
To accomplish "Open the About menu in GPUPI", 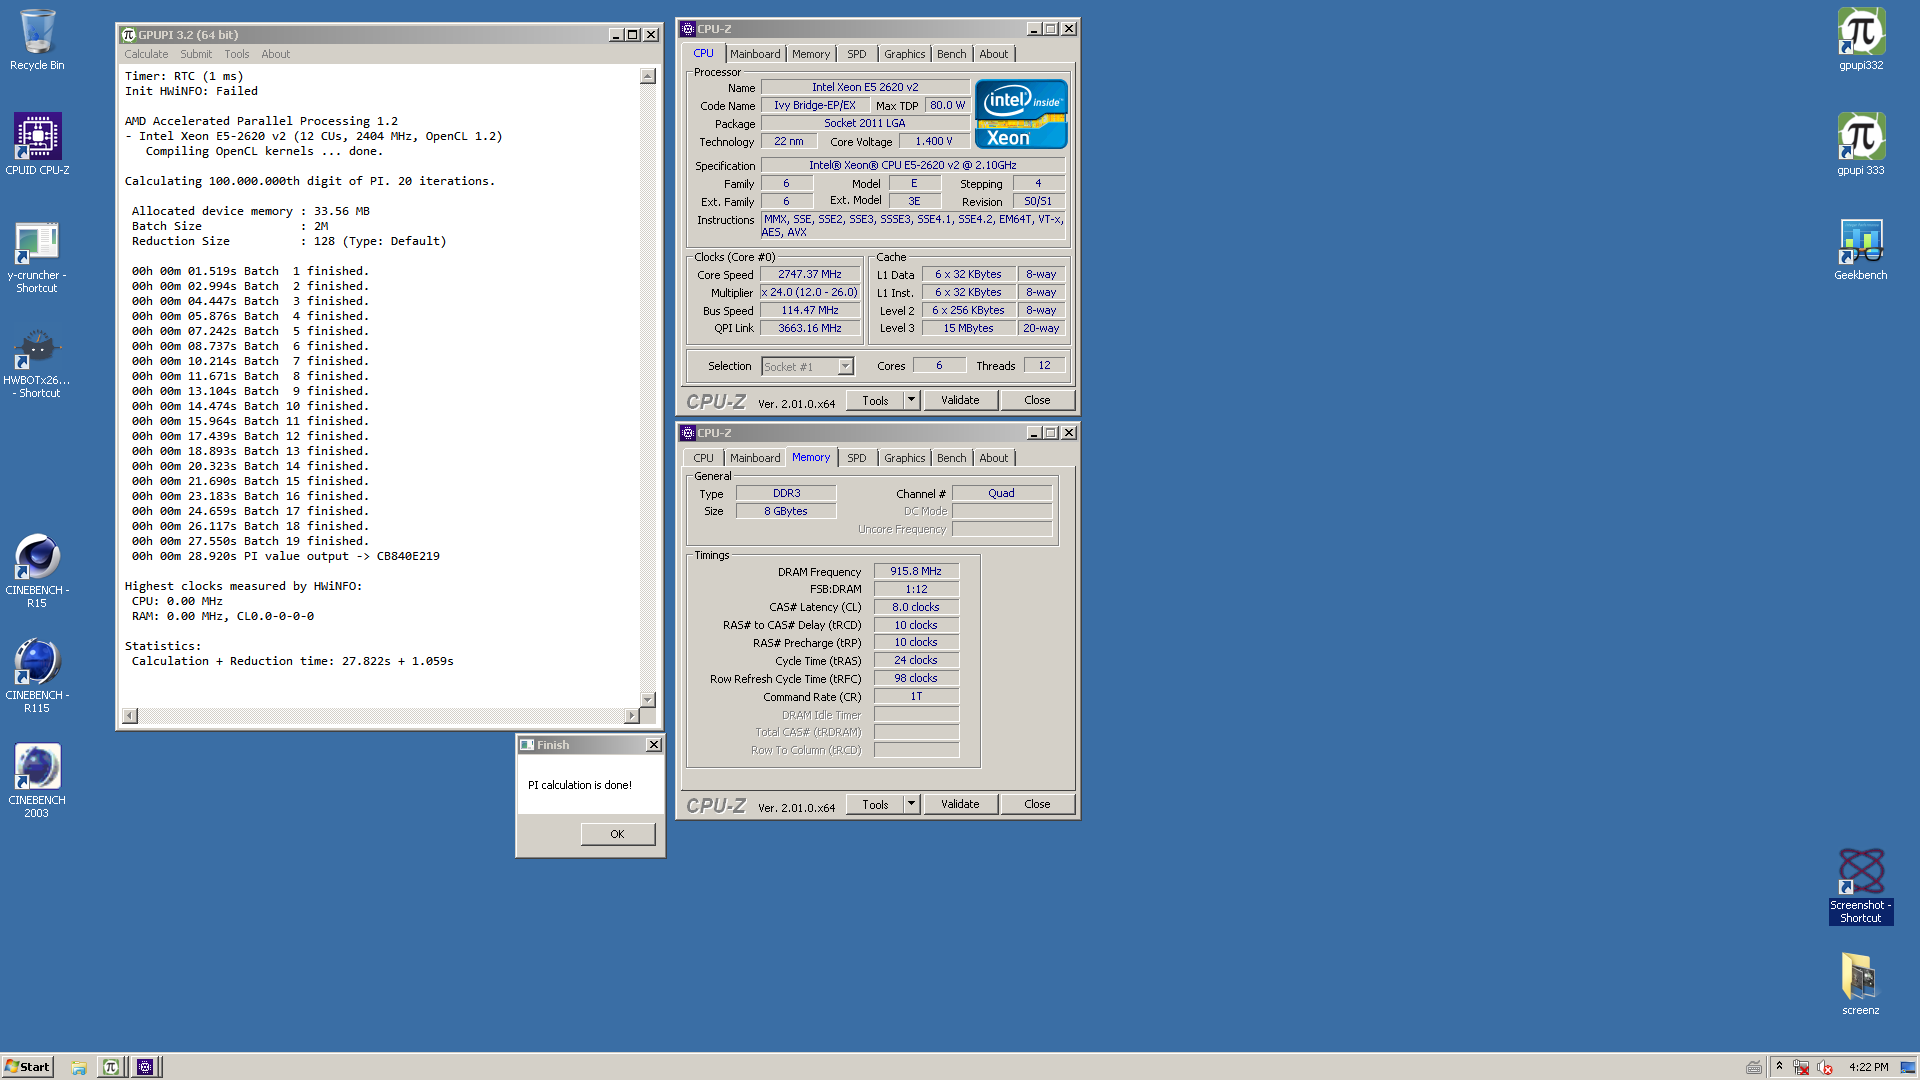I will tap(276, 54).
